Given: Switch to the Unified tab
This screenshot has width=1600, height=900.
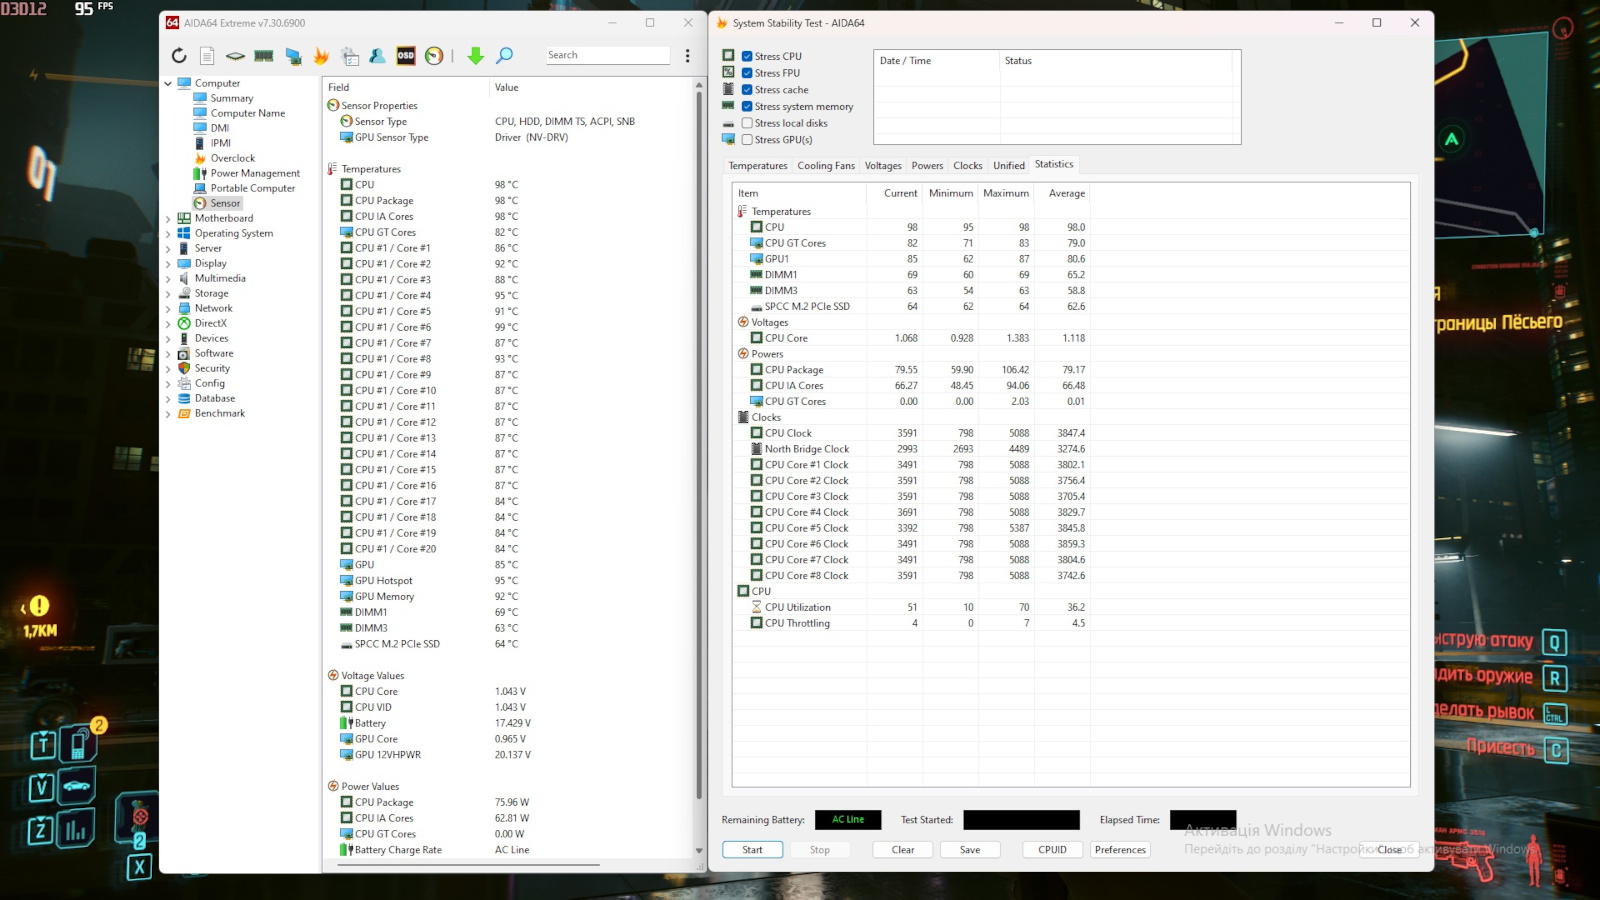Looking at the screenshot, I should (1009, 166).
